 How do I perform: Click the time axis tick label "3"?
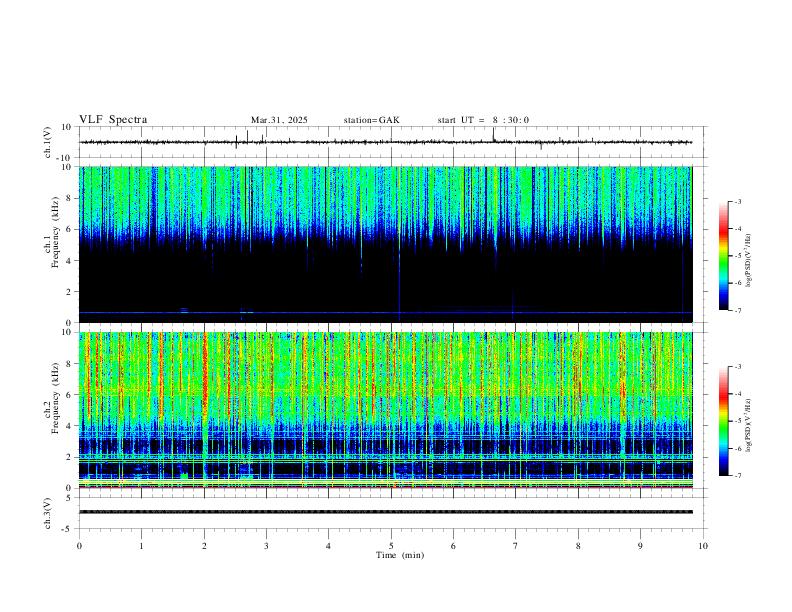tap(266, 546)
